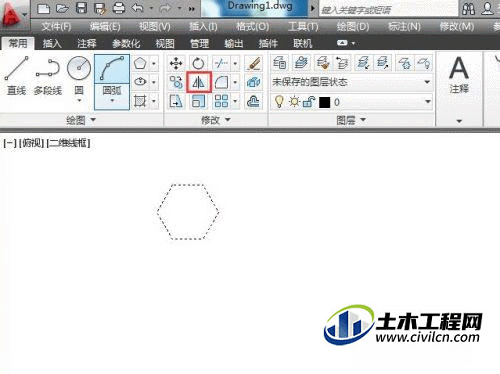Viewport: 500px width, 374px height.
Task: Open the Tools (工具) menu
Action: pos(303,26)
